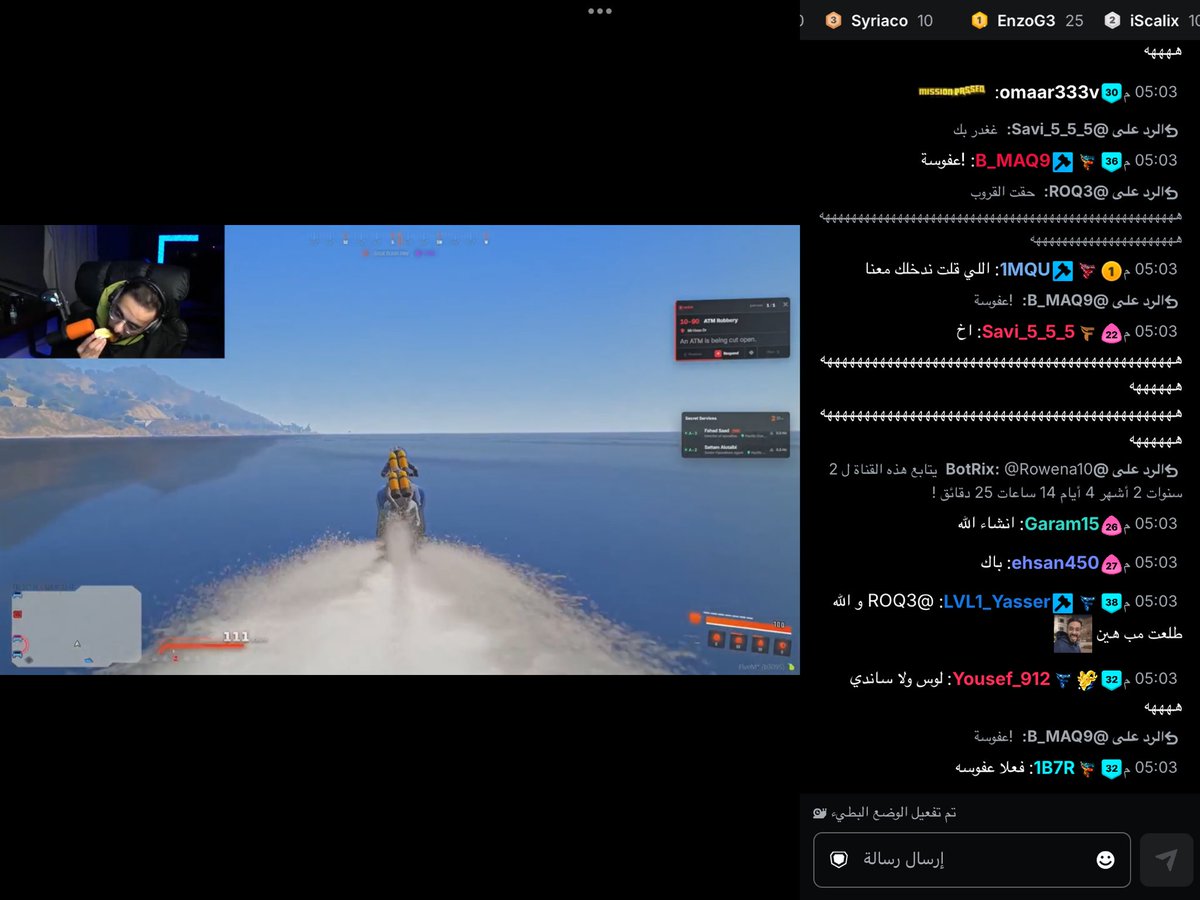This screenshot has width=1200, height=900.
Task: Tap the pink level 26 badge beside Garam15
Action: [1111, 525]
